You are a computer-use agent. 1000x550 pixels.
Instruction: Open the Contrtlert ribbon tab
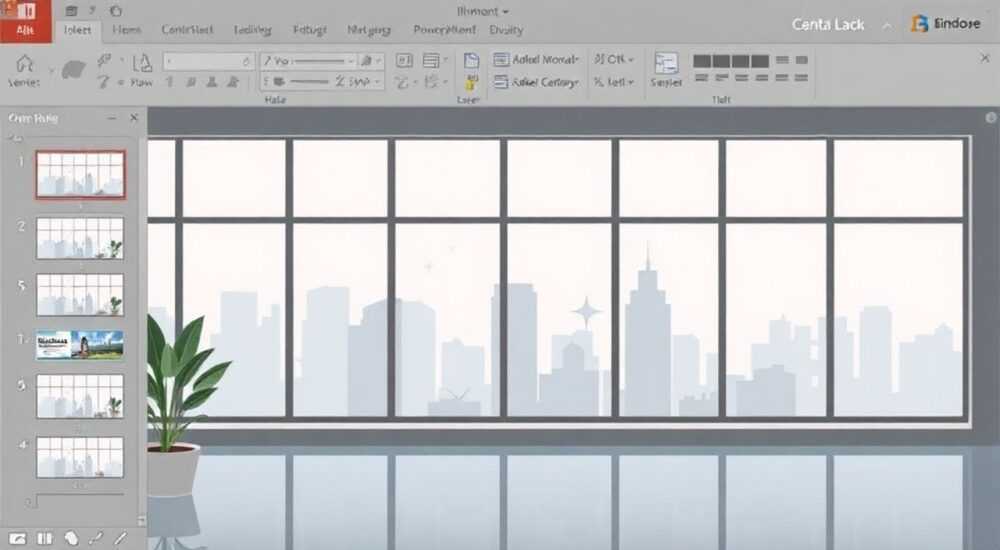coord(187,30)
